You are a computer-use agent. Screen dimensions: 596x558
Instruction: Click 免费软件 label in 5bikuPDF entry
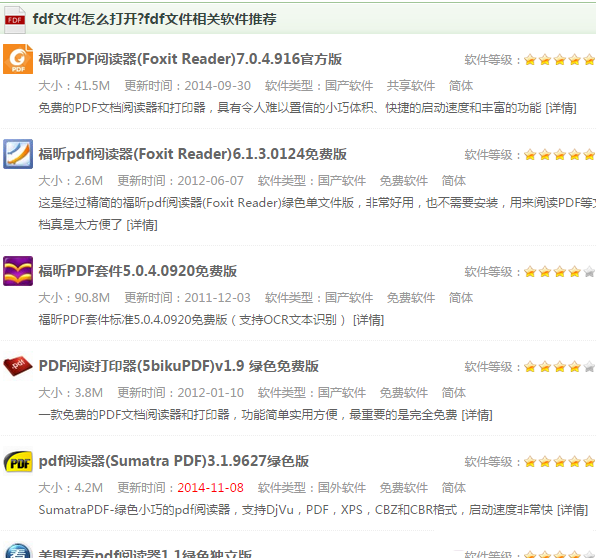(404, 393)
